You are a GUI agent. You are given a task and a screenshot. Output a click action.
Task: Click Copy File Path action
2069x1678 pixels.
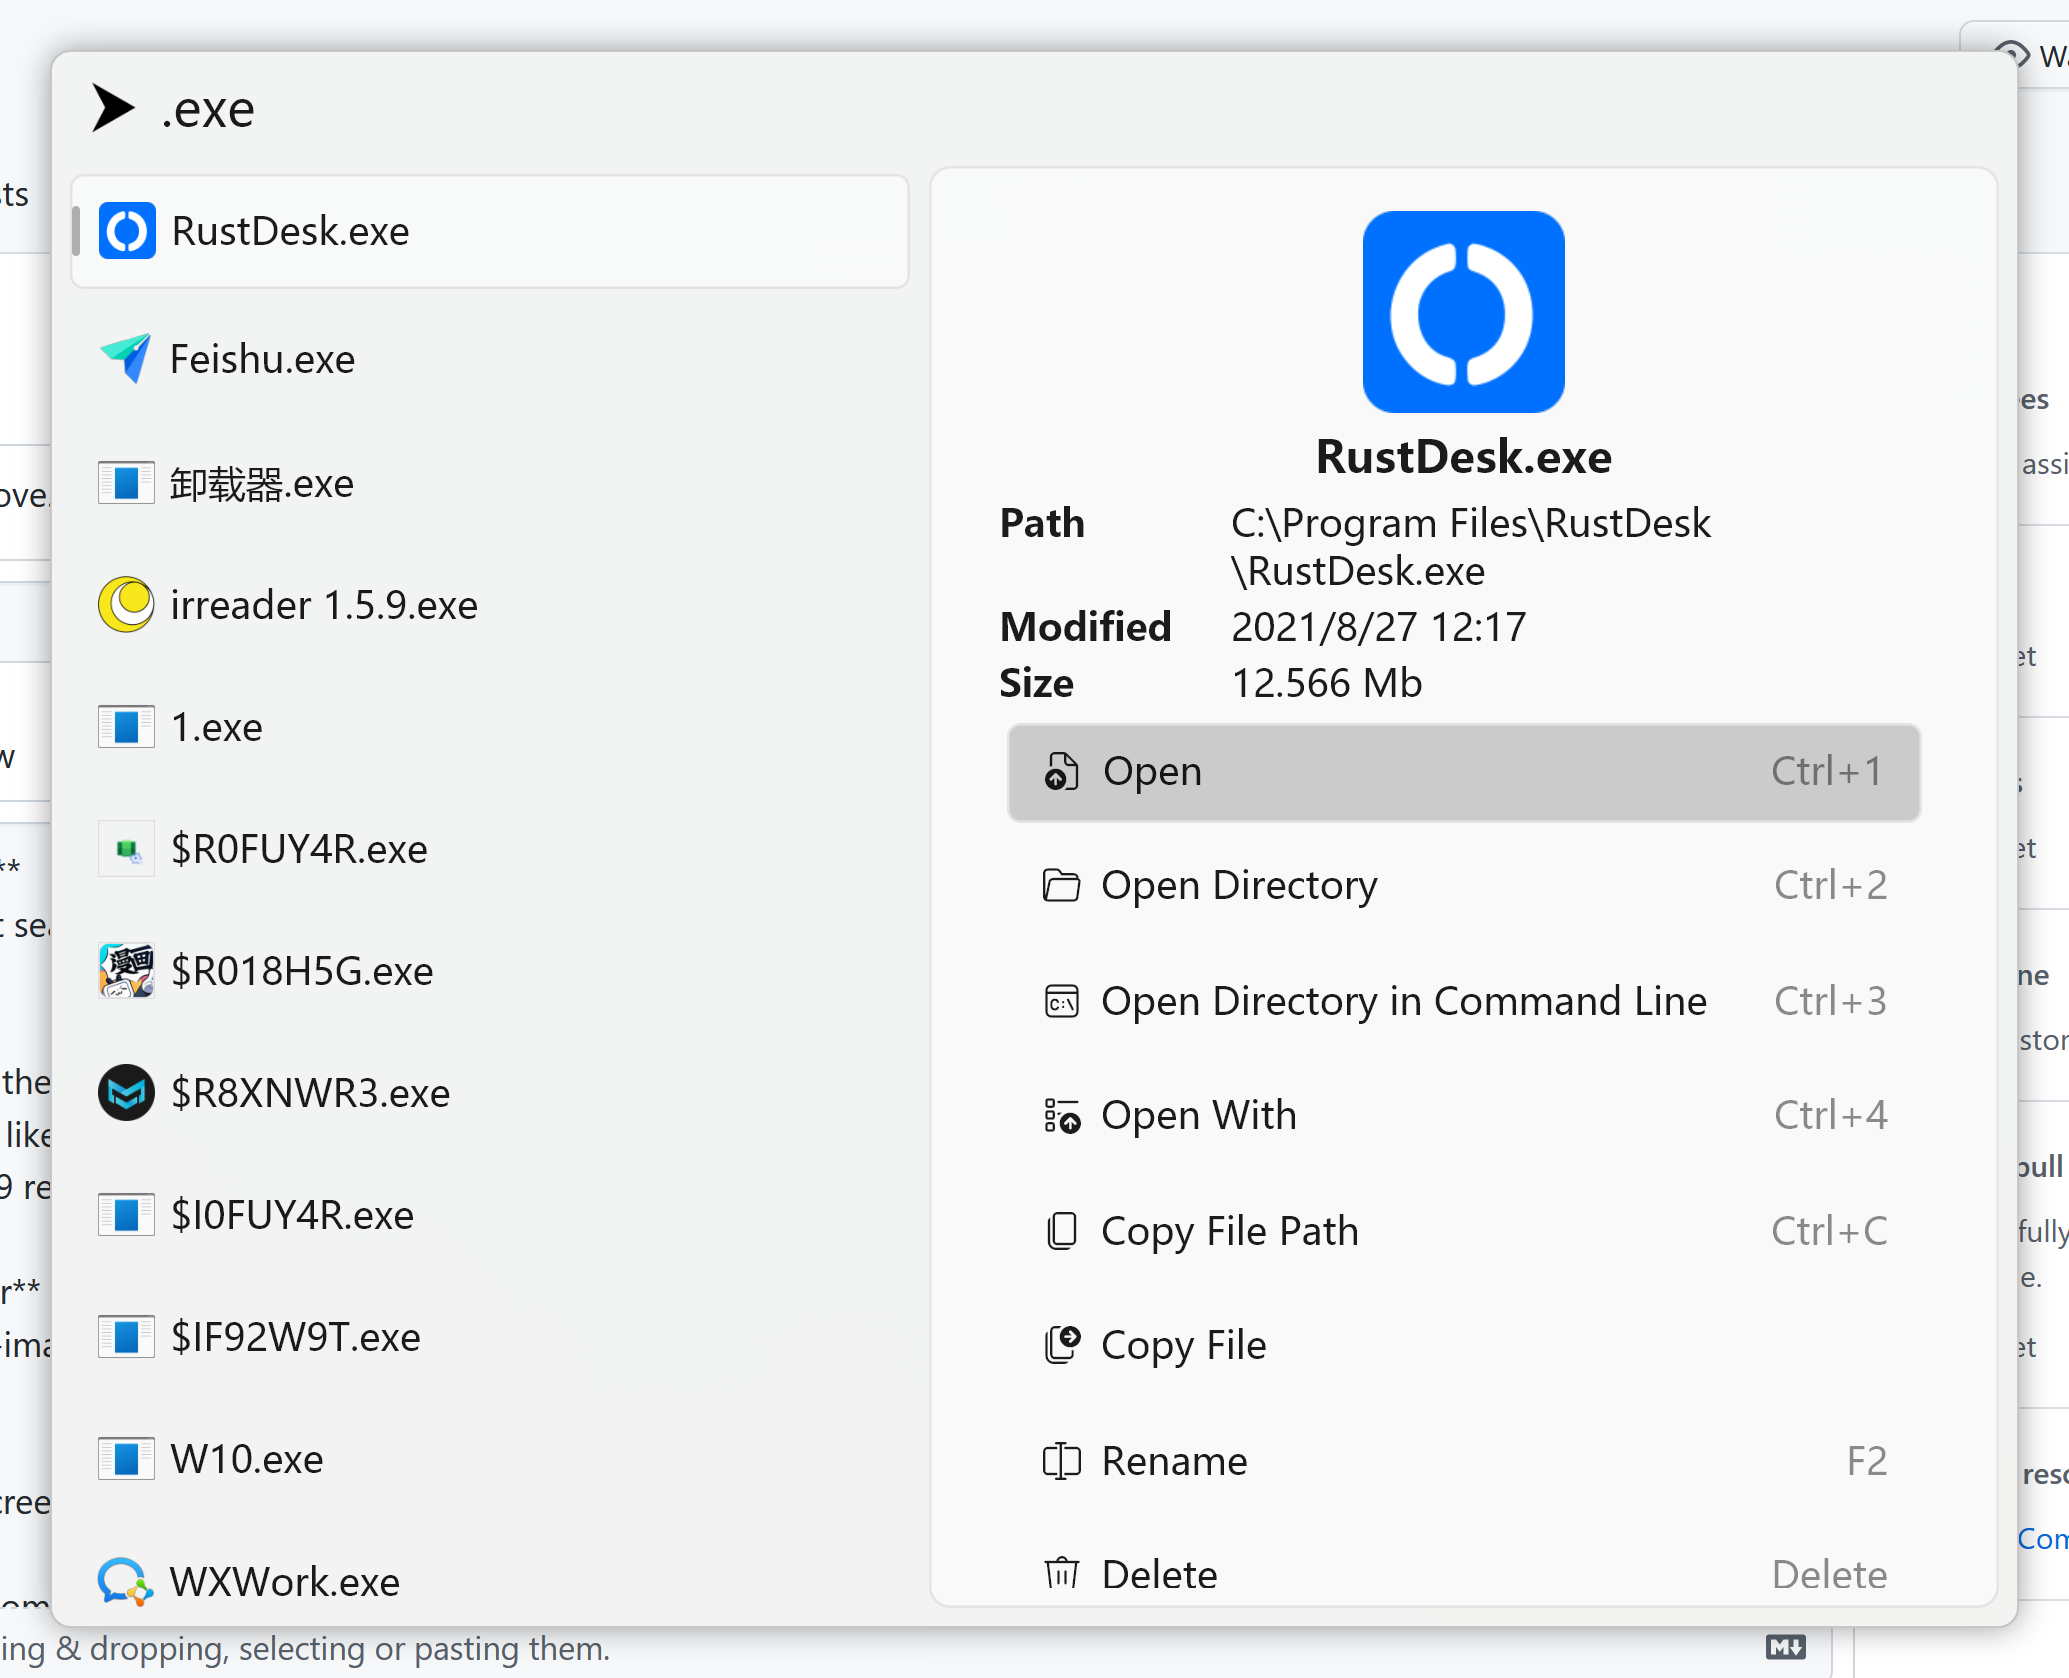pyautogui.click(x=1463, y=1231)
